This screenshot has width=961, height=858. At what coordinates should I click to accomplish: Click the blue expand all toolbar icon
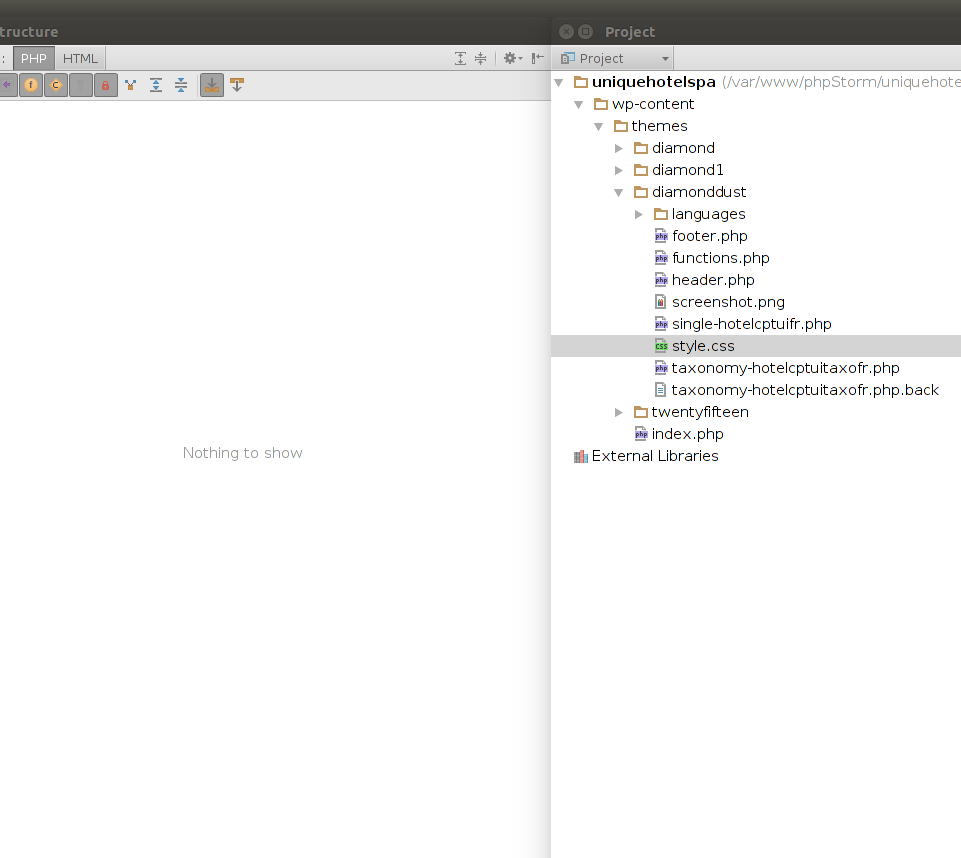click(156, 85)
